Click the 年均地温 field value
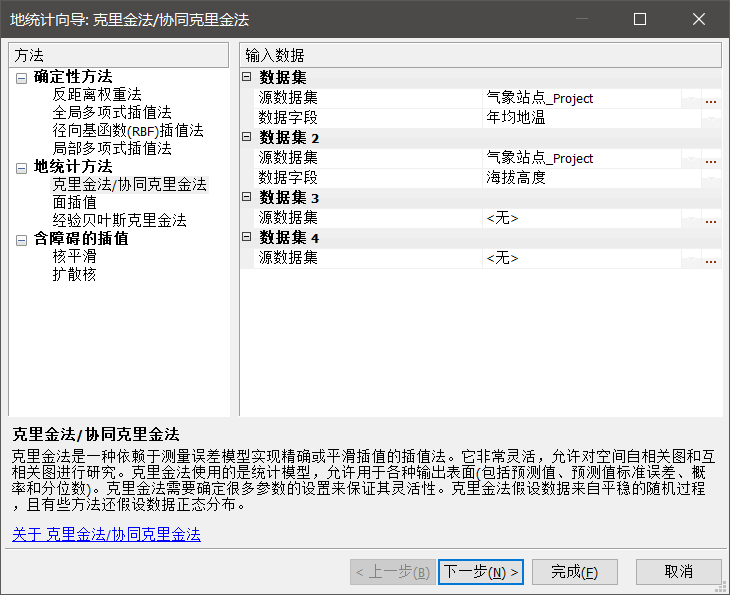The image size is (730, 595). 592,118
